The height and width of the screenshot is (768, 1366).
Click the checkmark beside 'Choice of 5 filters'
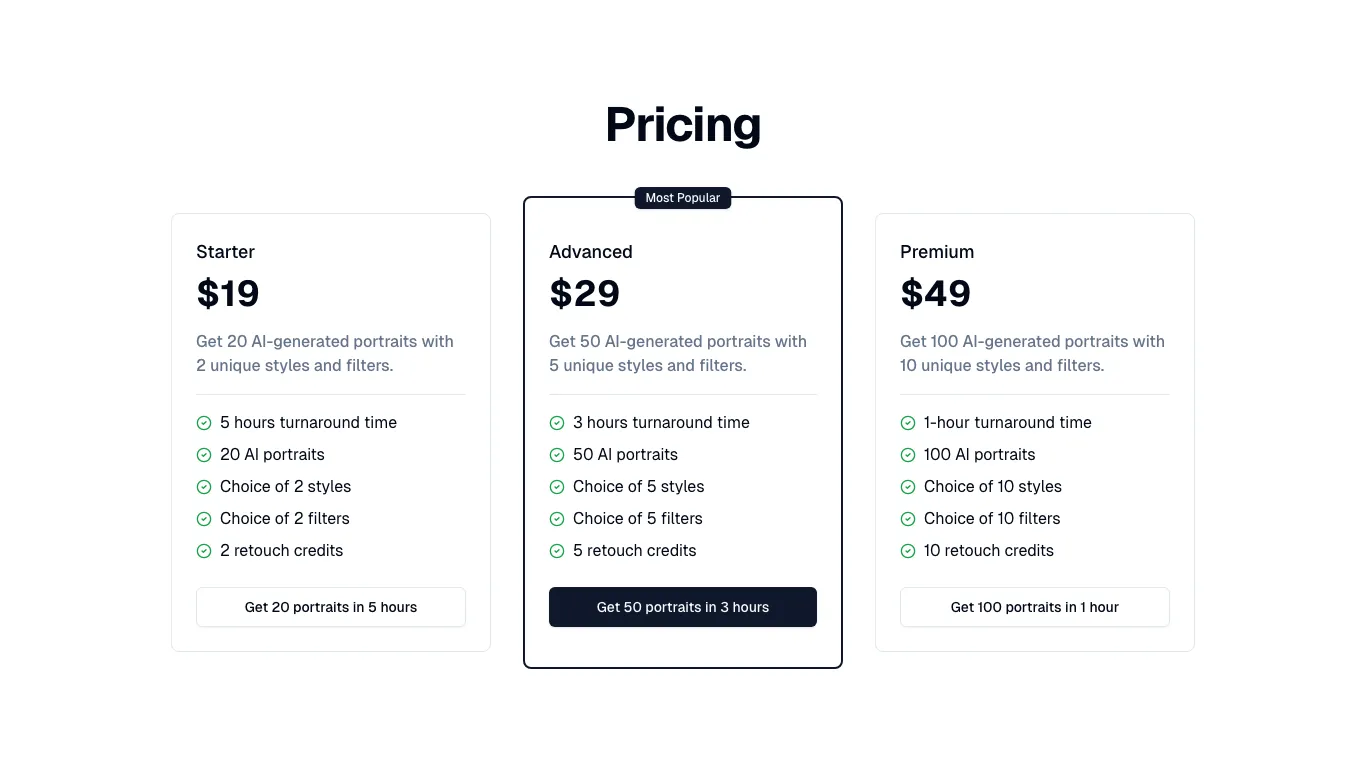tap(557, 518)
